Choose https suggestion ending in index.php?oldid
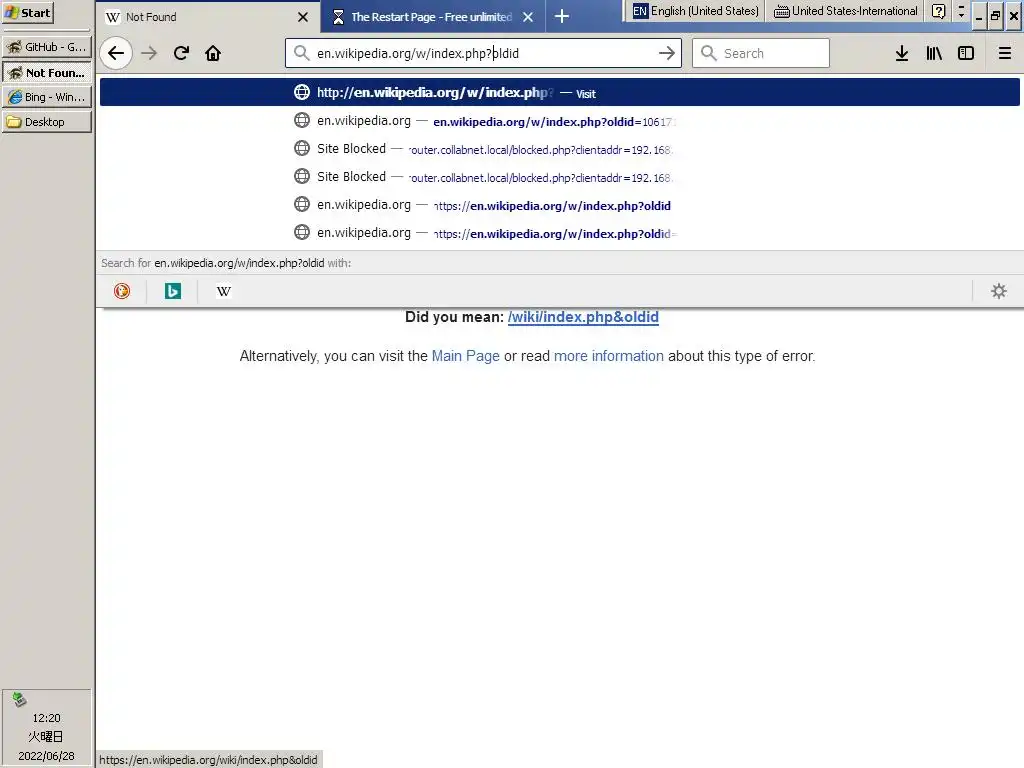Viewport: 1024px width, 768px height. click(560, 206)
